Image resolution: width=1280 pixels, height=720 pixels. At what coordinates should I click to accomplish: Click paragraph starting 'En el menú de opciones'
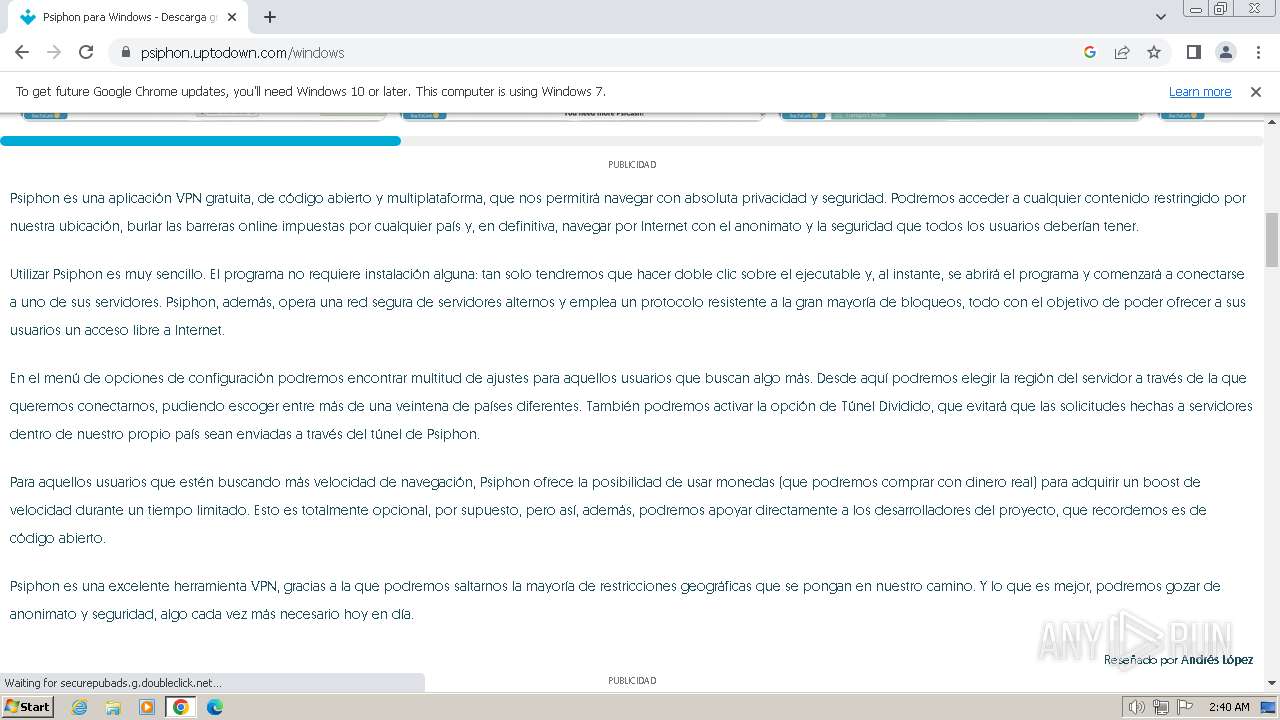[630, 406]
